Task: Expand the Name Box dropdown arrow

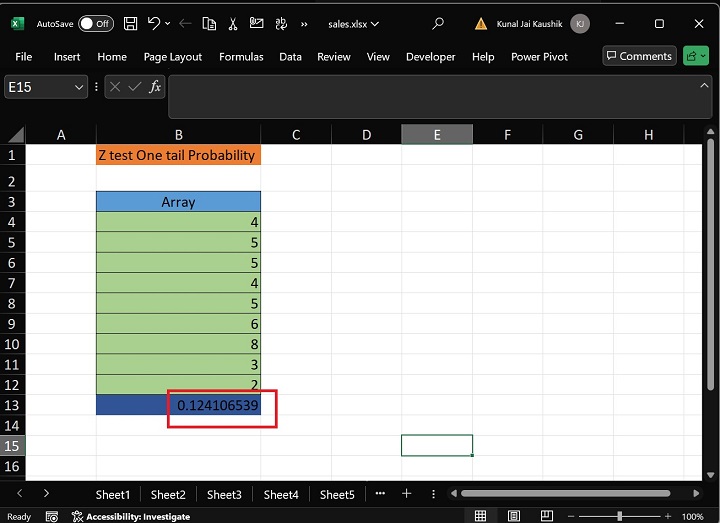Action: (x=79, y=87)
